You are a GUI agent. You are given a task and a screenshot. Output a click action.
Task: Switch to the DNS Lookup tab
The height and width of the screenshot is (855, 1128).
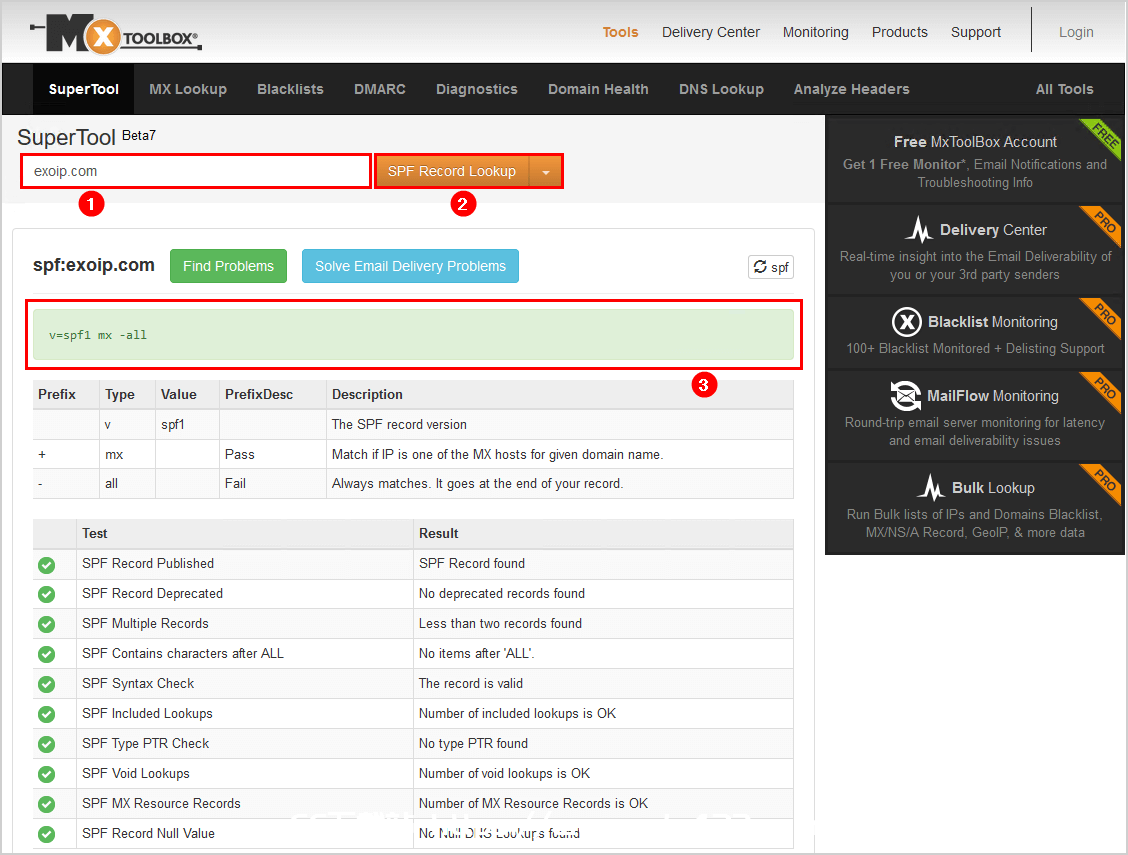[x=722, y=89]
